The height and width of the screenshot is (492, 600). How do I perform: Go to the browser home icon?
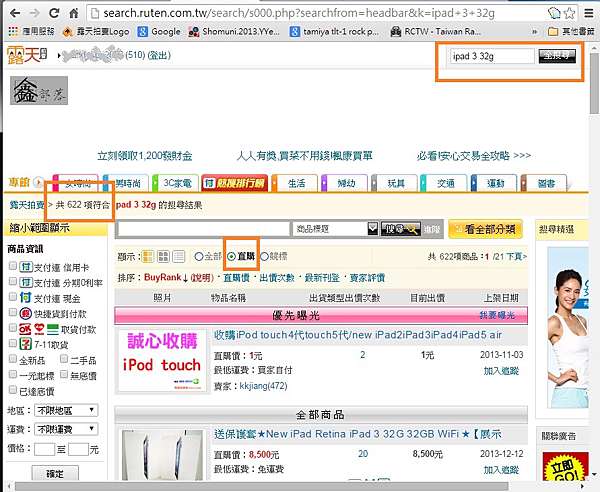(73, 13)
